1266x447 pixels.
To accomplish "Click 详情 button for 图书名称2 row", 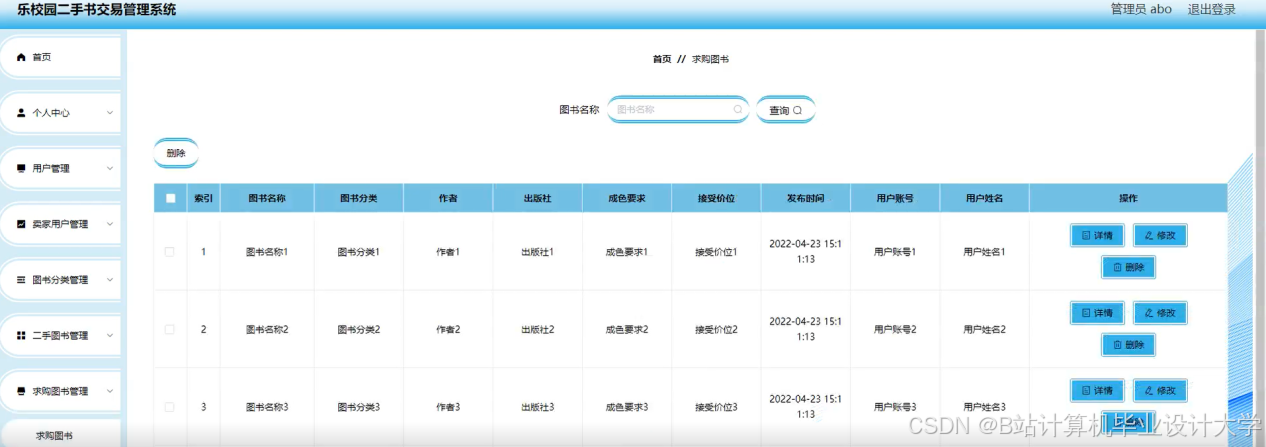I will pos(1097,313).
